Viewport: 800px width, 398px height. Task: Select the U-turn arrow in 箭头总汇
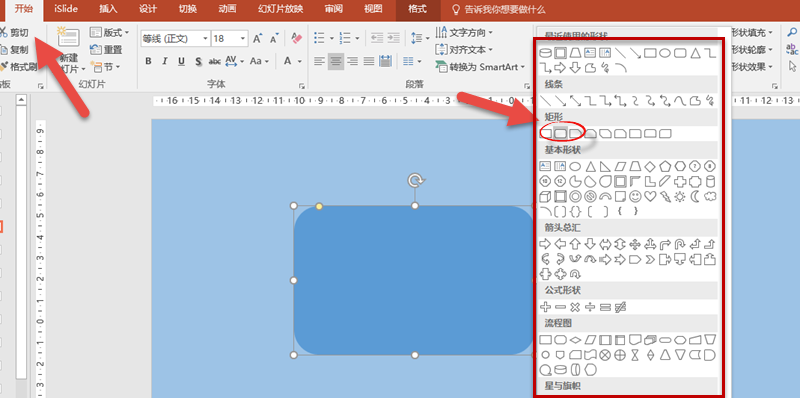pos(680,244)
